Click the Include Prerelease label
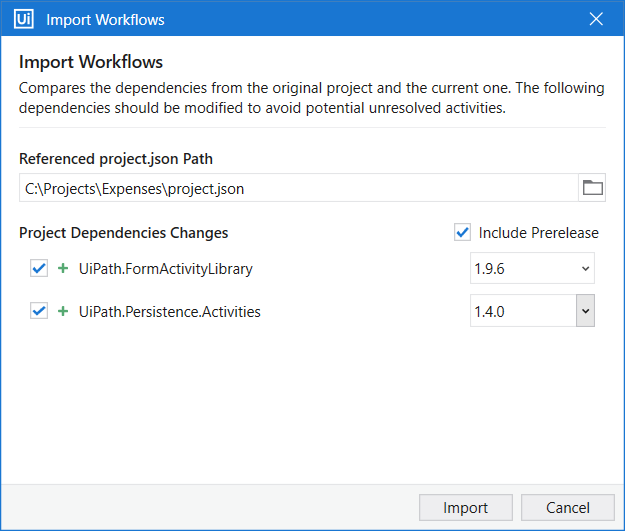The width and height of the screenshot is (625, 531). 539,233
